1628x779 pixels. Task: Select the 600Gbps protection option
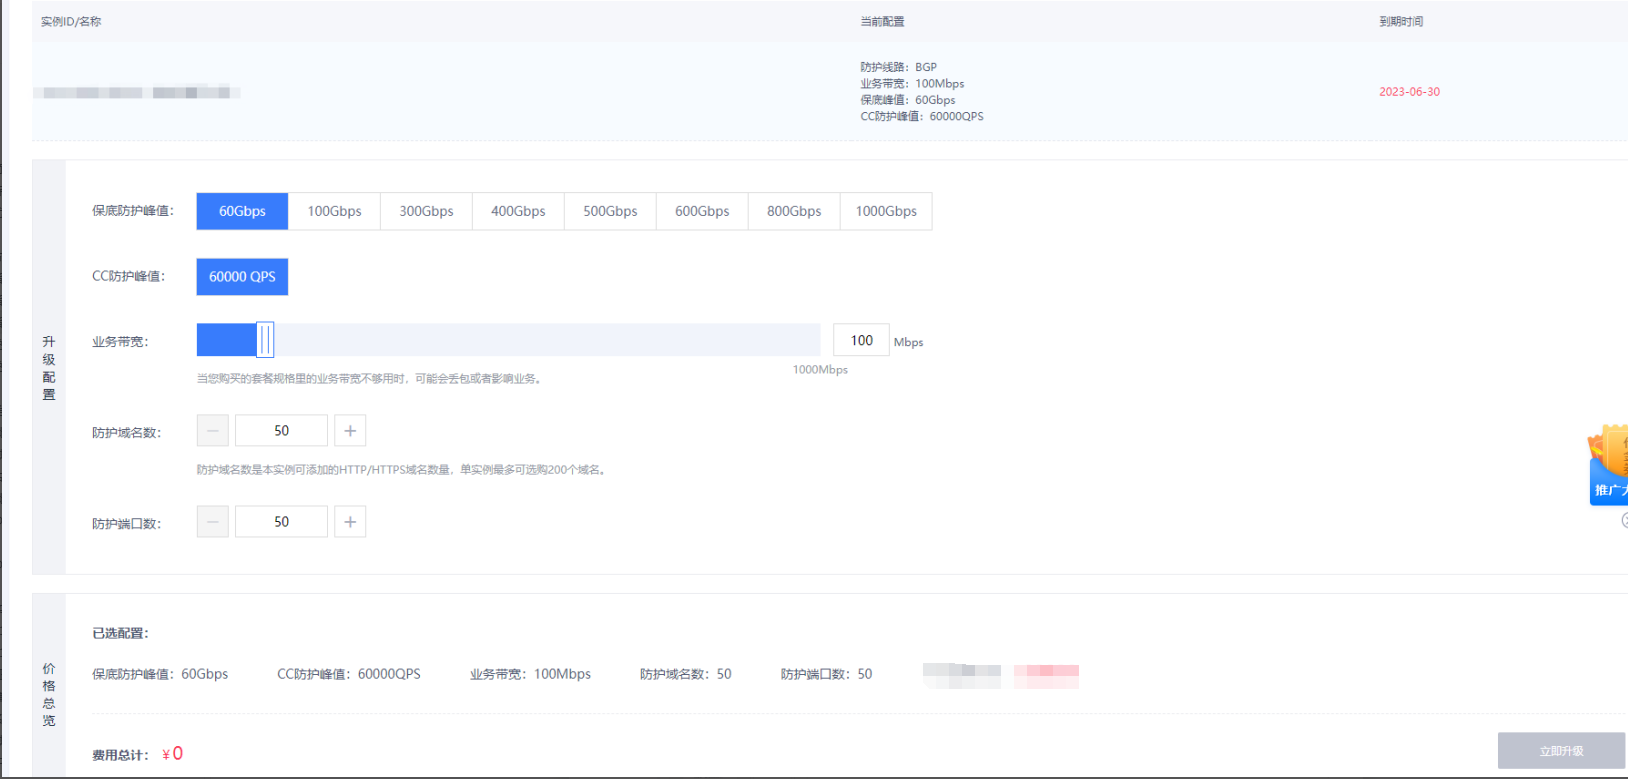point(702,211)
